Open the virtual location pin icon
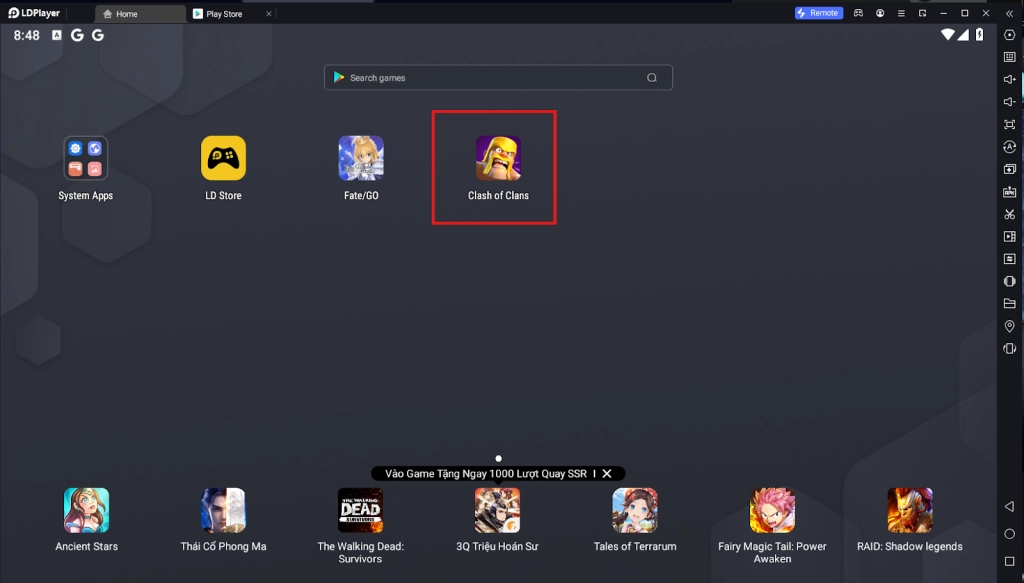The width and height of the screenshot is (1024, 583). point(1010,326)
